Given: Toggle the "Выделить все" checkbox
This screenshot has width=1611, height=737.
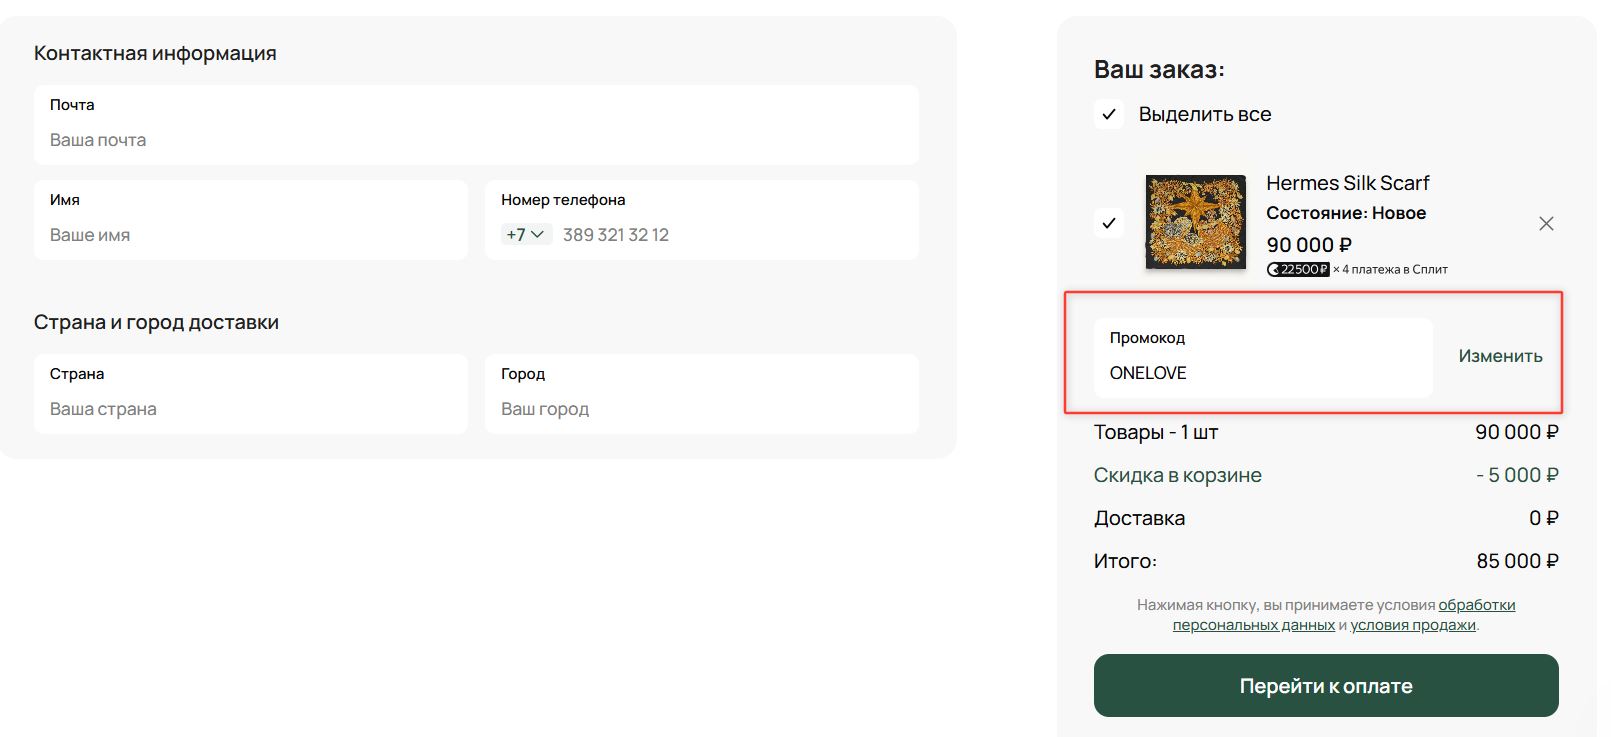Looking at the screenshot, I should click(x=1109, y=115).
